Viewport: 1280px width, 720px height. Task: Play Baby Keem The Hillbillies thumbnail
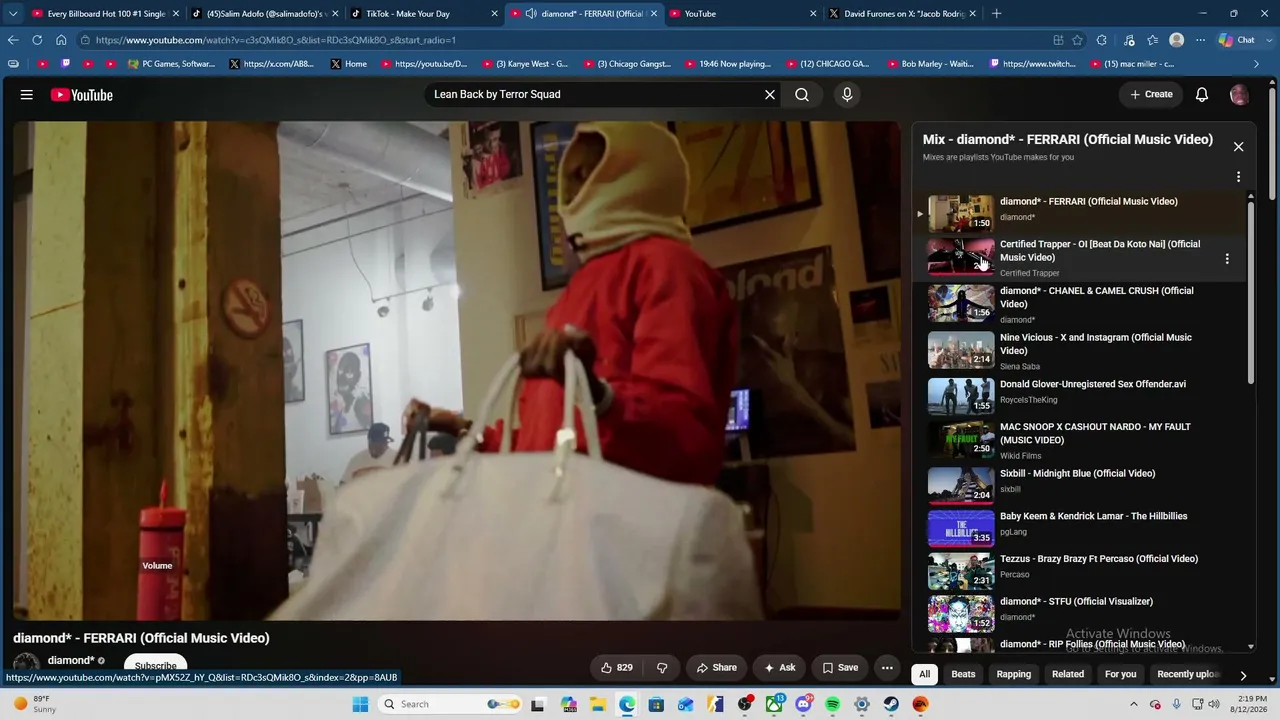960,529
